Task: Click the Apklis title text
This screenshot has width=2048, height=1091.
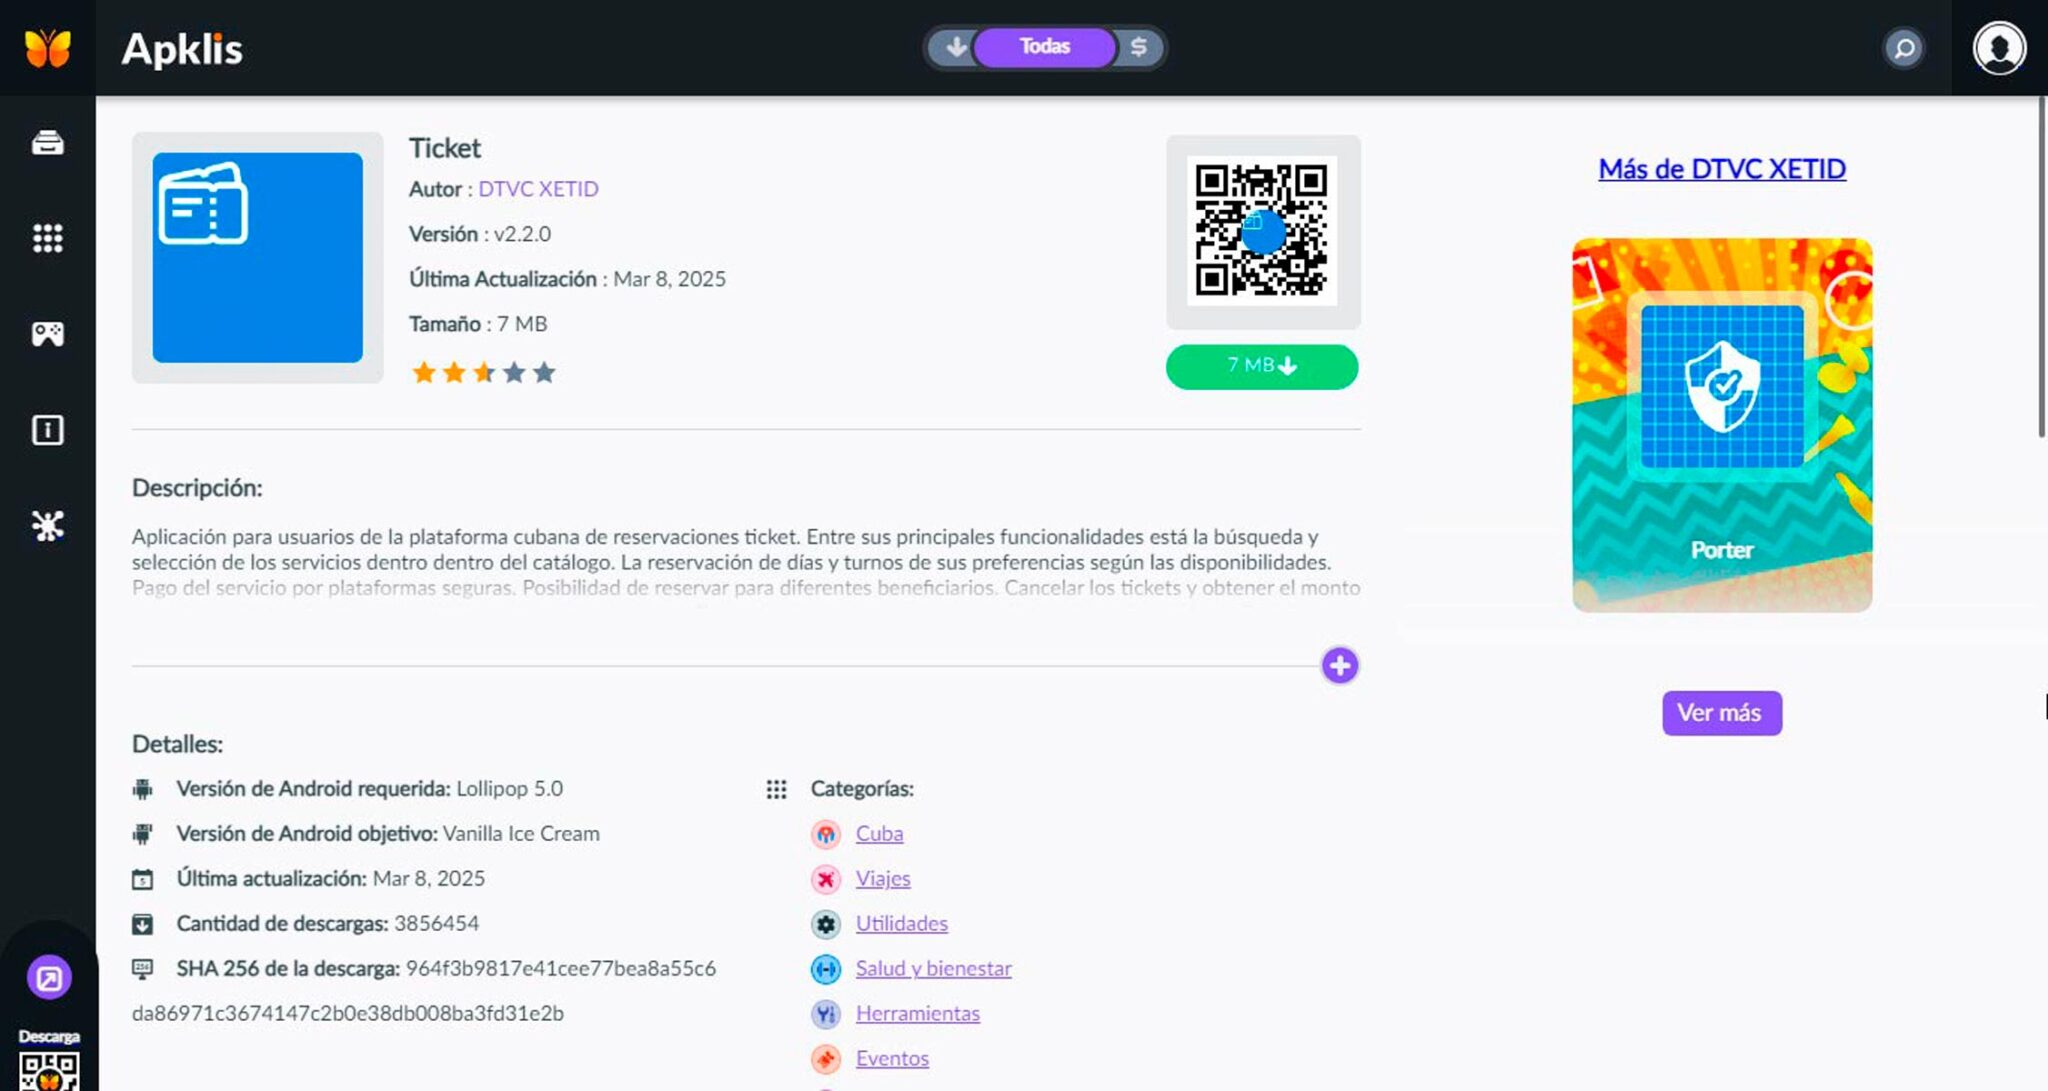Action: (x=182, y=49)
